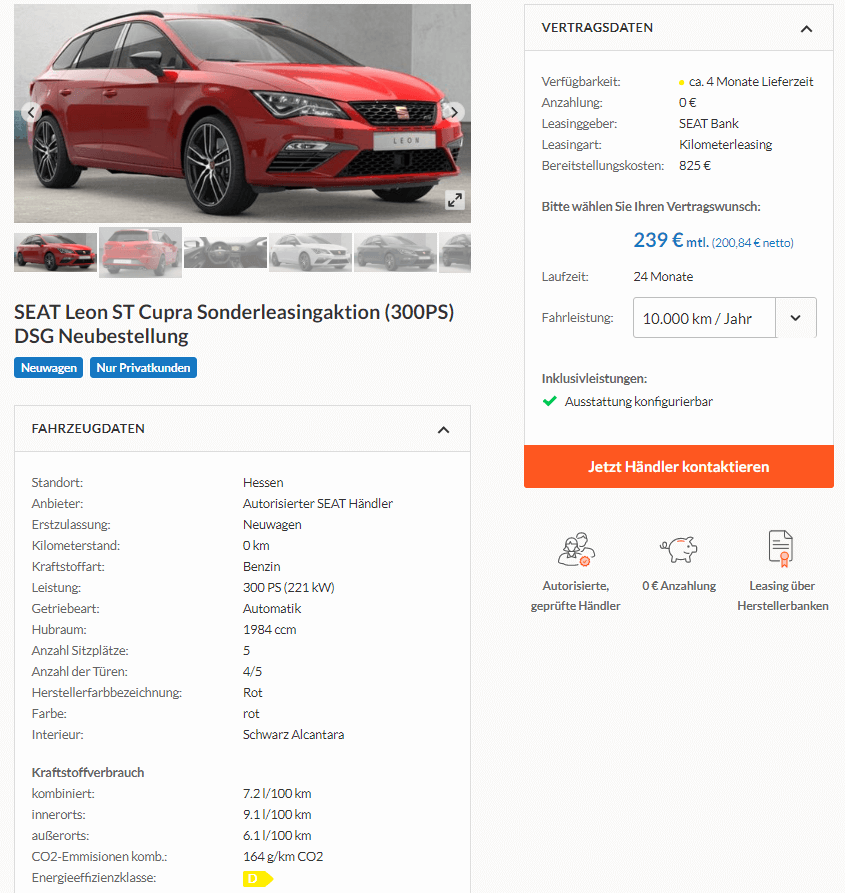Click the Nur Privatkunden tag
845x893 pixels.
[x=143, y=368]
